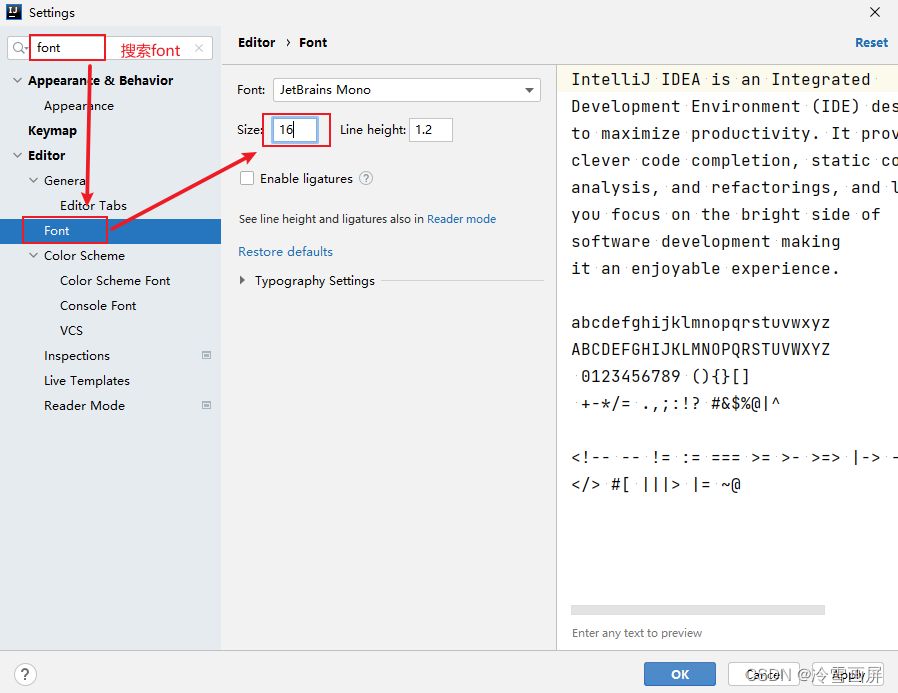The width and height of the screenshot is (898, 693).
Task: Click the Reader Mode project-level indicator icon
Action: [x=207, y=405]
